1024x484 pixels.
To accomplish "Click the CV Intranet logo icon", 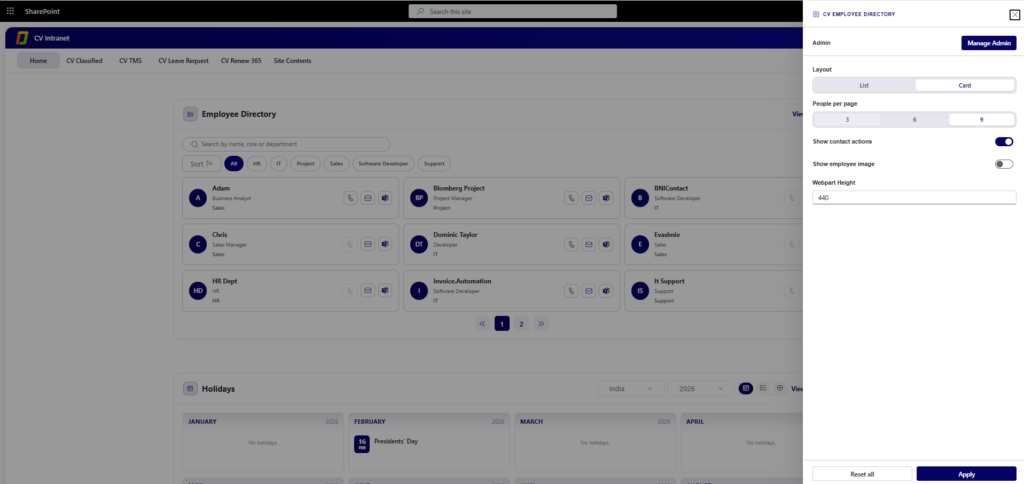I will pyautogui.click(x=23, y=39).
